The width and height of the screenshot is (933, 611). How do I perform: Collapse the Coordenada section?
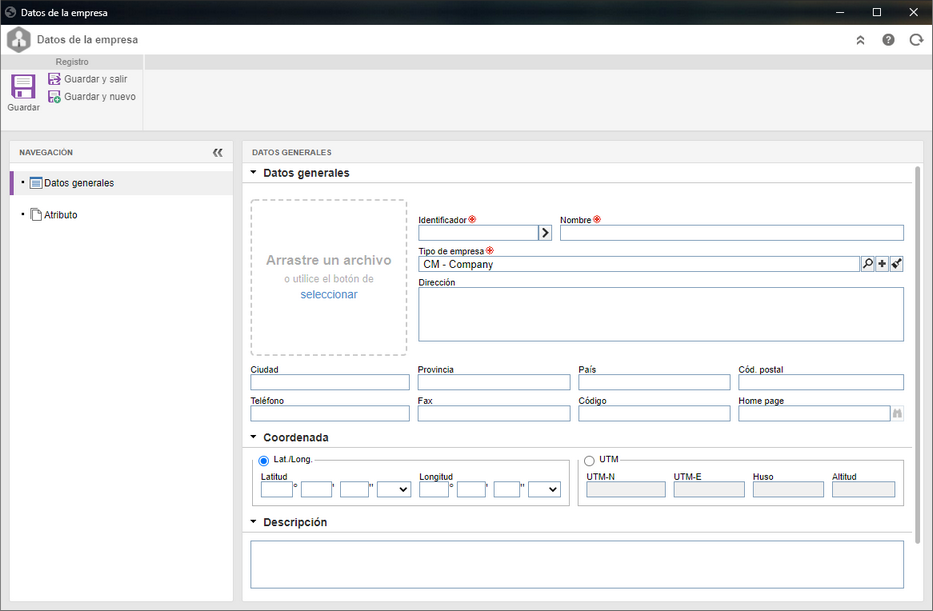(253, 437)
